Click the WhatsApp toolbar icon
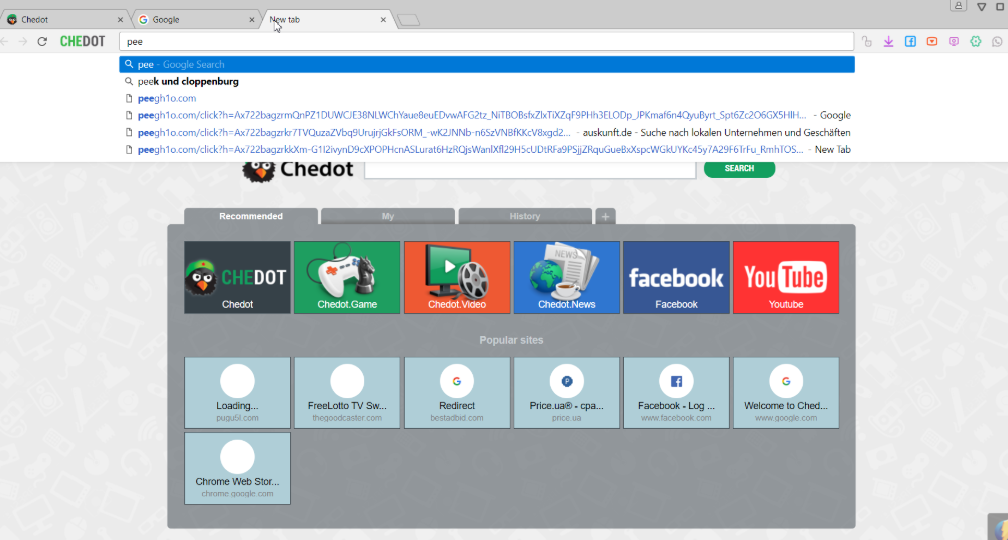Viewport: 1008px width, 540px height. point(998,42)
